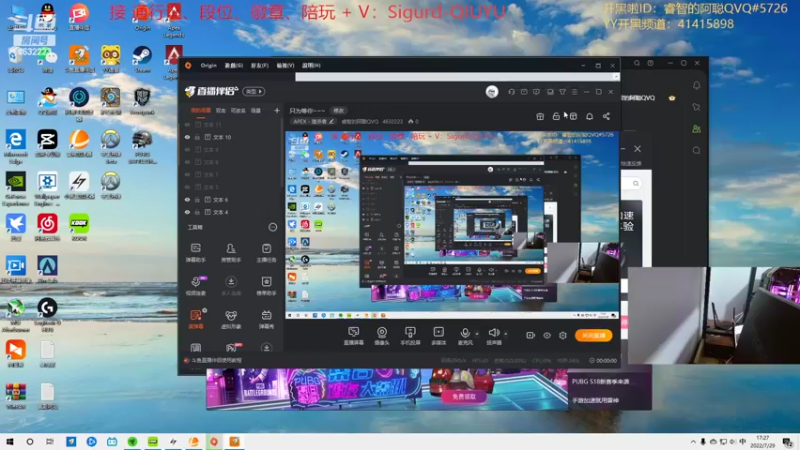800x450 pixels.
Task: Toggle visibility of 文本 6 layer
Action: (x=187, y=199)
